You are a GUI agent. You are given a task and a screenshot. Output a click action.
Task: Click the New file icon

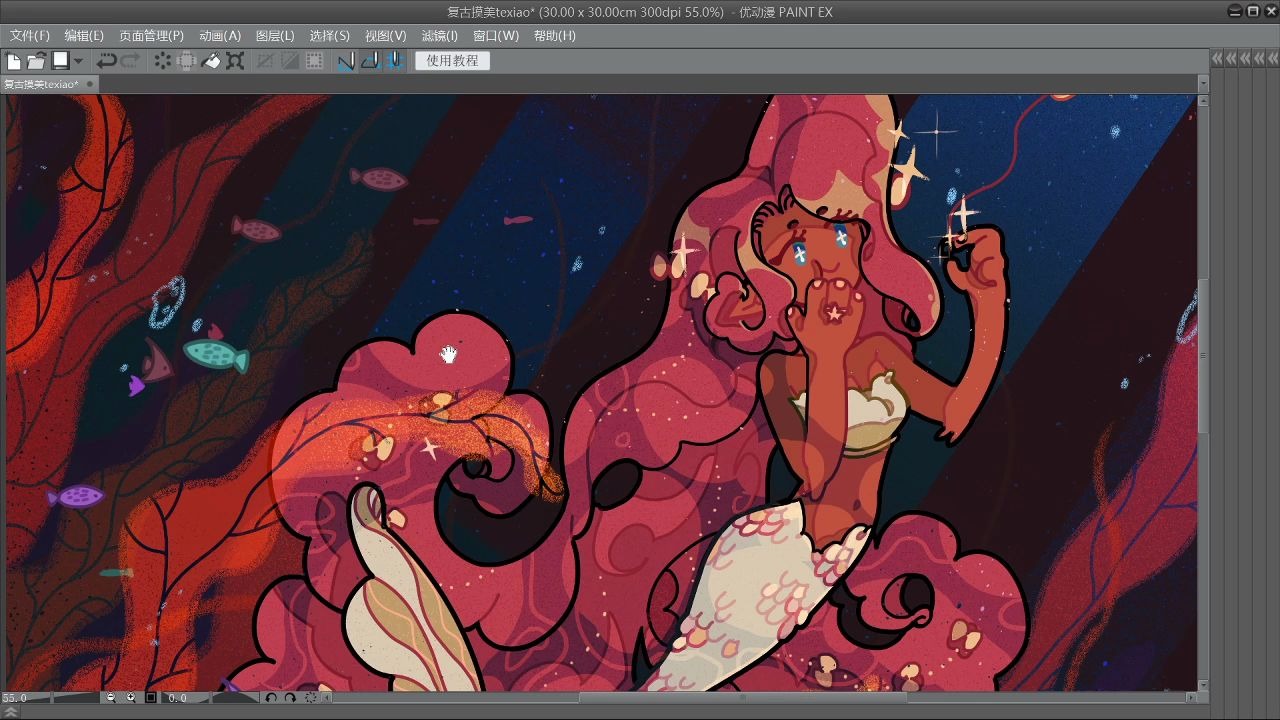pos(14,61)
